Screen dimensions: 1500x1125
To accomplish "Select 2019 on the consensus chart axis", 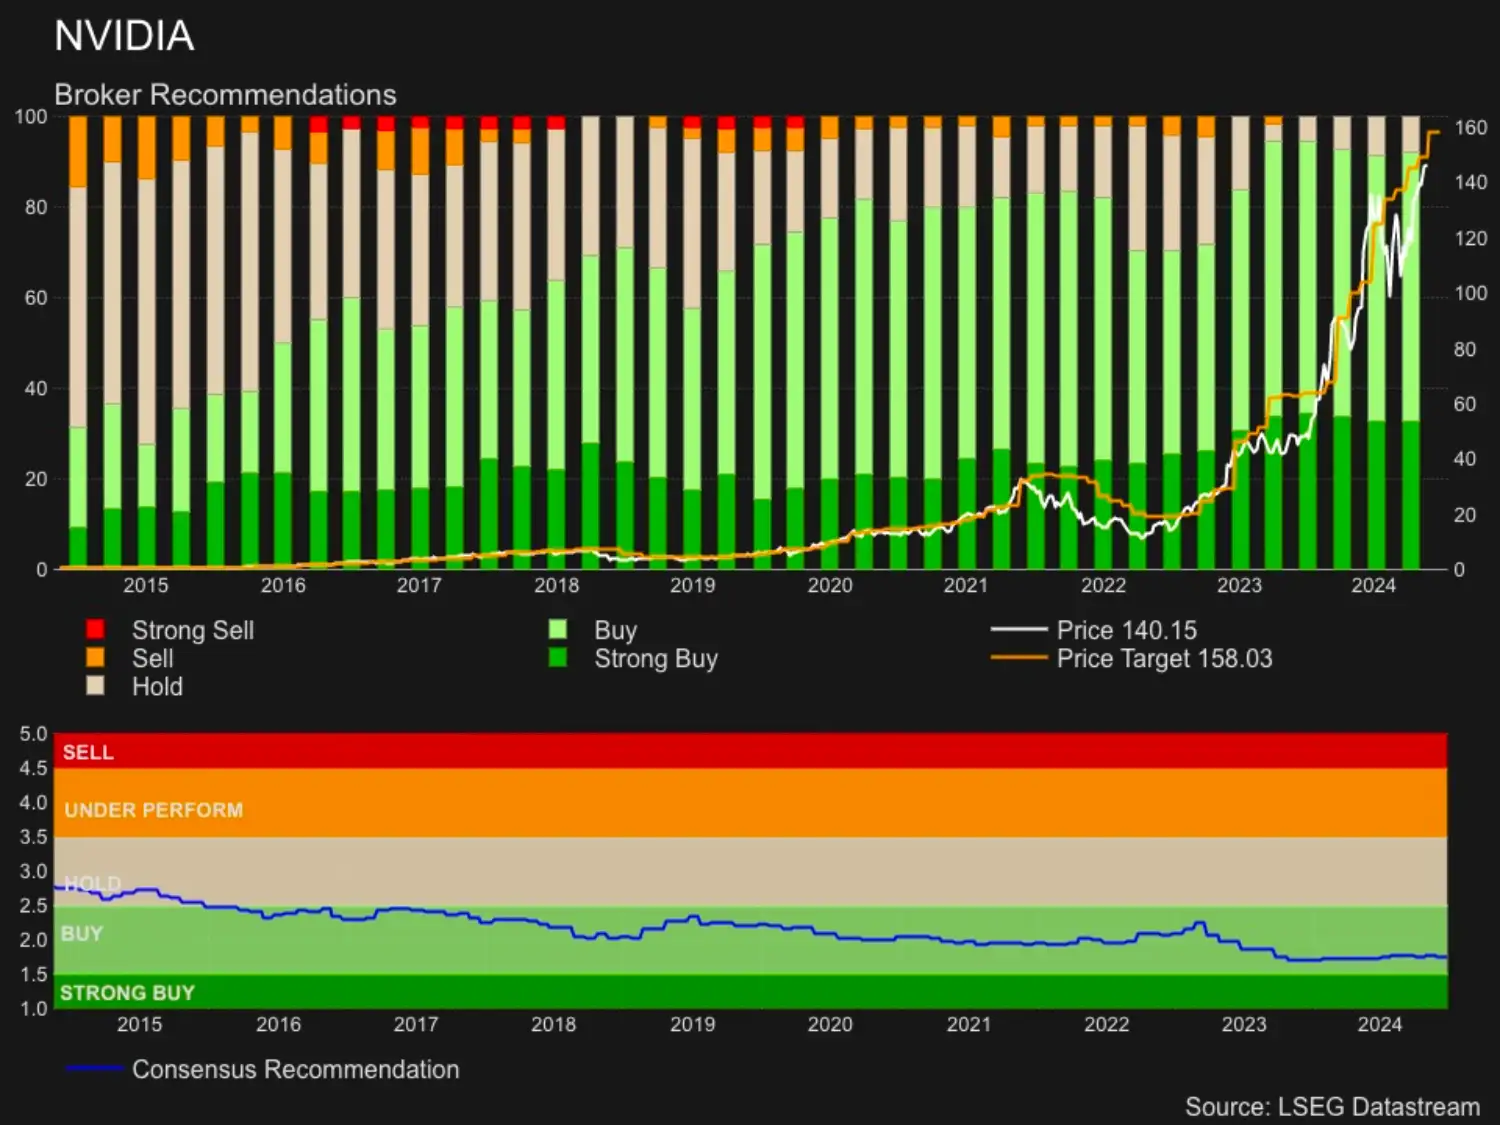I will tap(692, 1024).
